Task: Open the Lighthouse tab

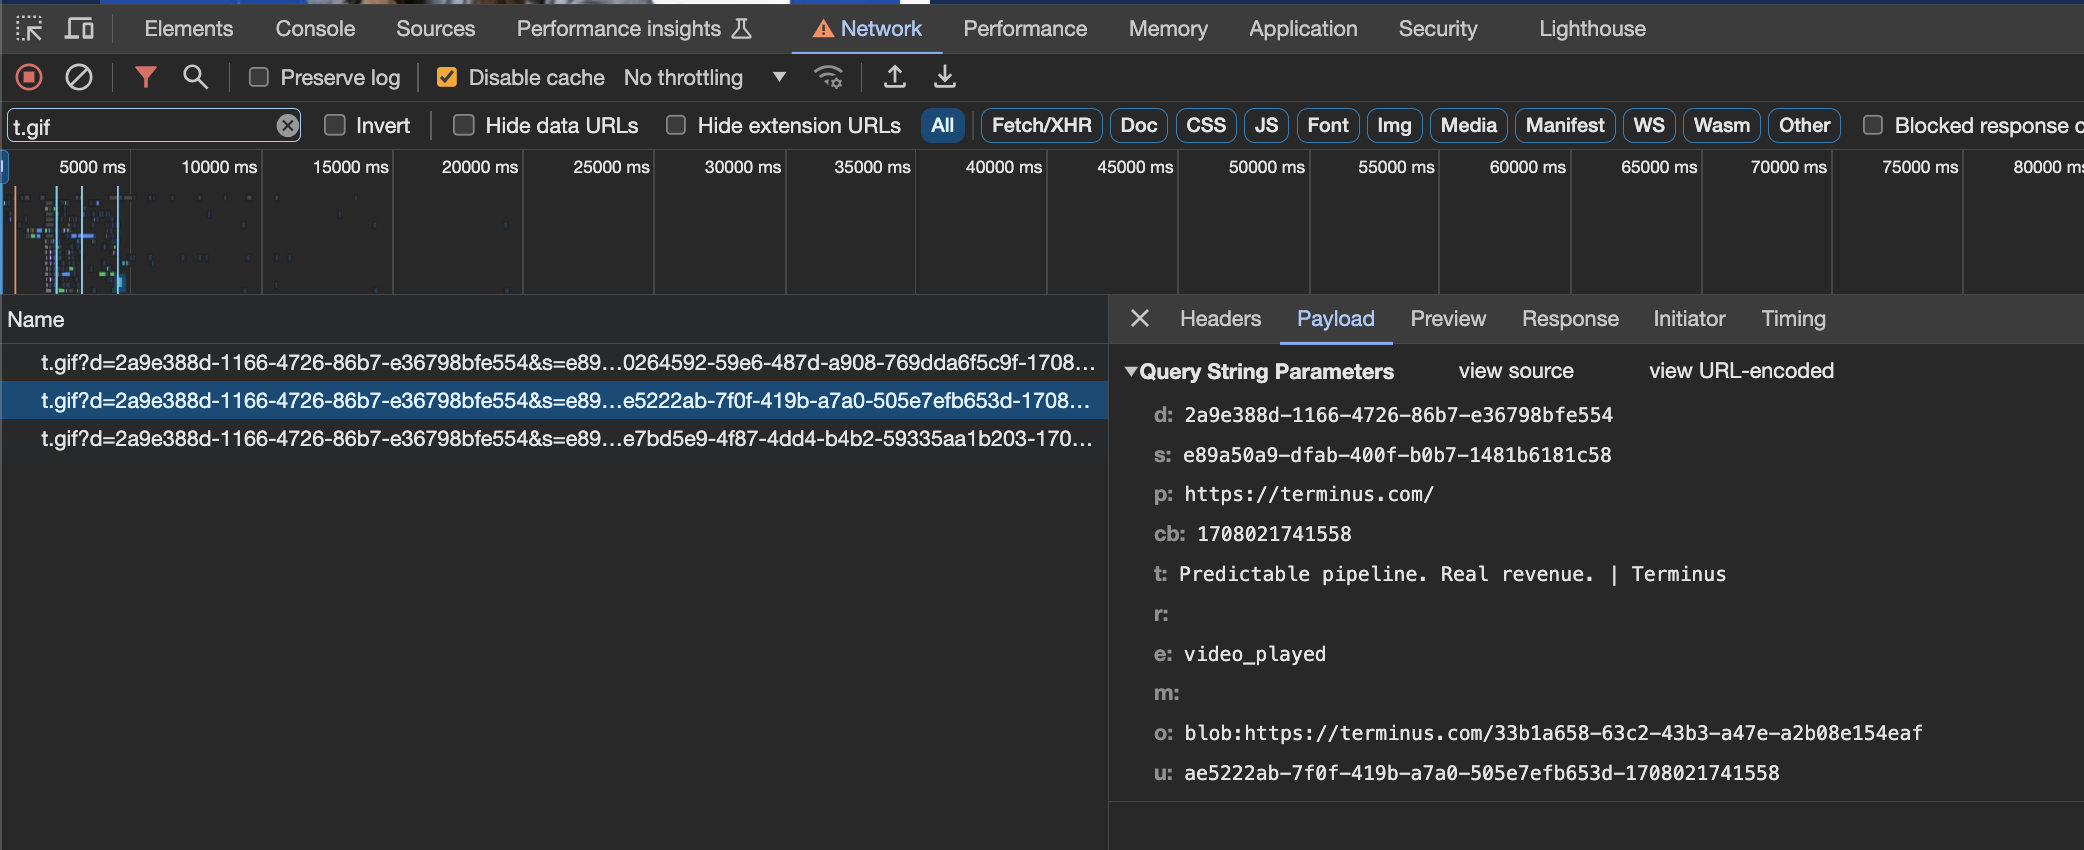Action: [x=1592, y=28]
